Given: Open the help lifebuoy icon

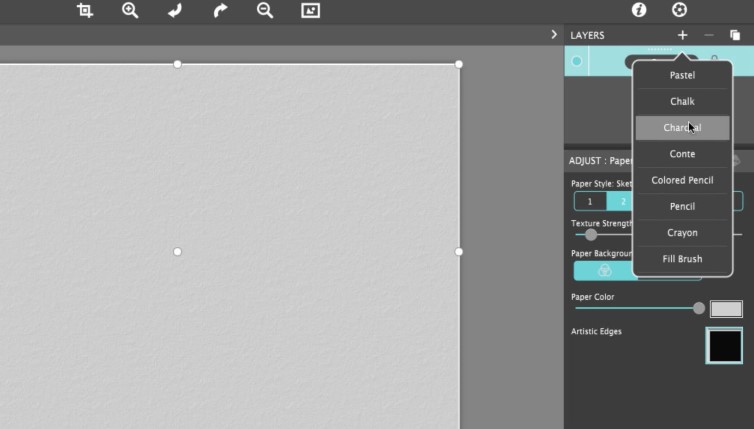Looking at the screenshot, I should (679, 10).
